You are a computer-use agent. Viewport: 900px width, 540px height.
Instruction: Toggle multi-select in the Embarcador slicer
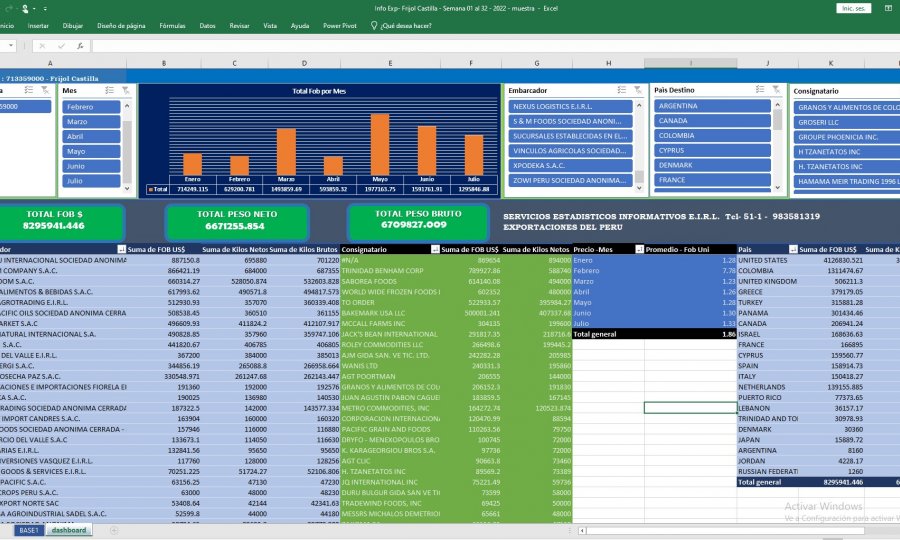click(x=622, y=90)
